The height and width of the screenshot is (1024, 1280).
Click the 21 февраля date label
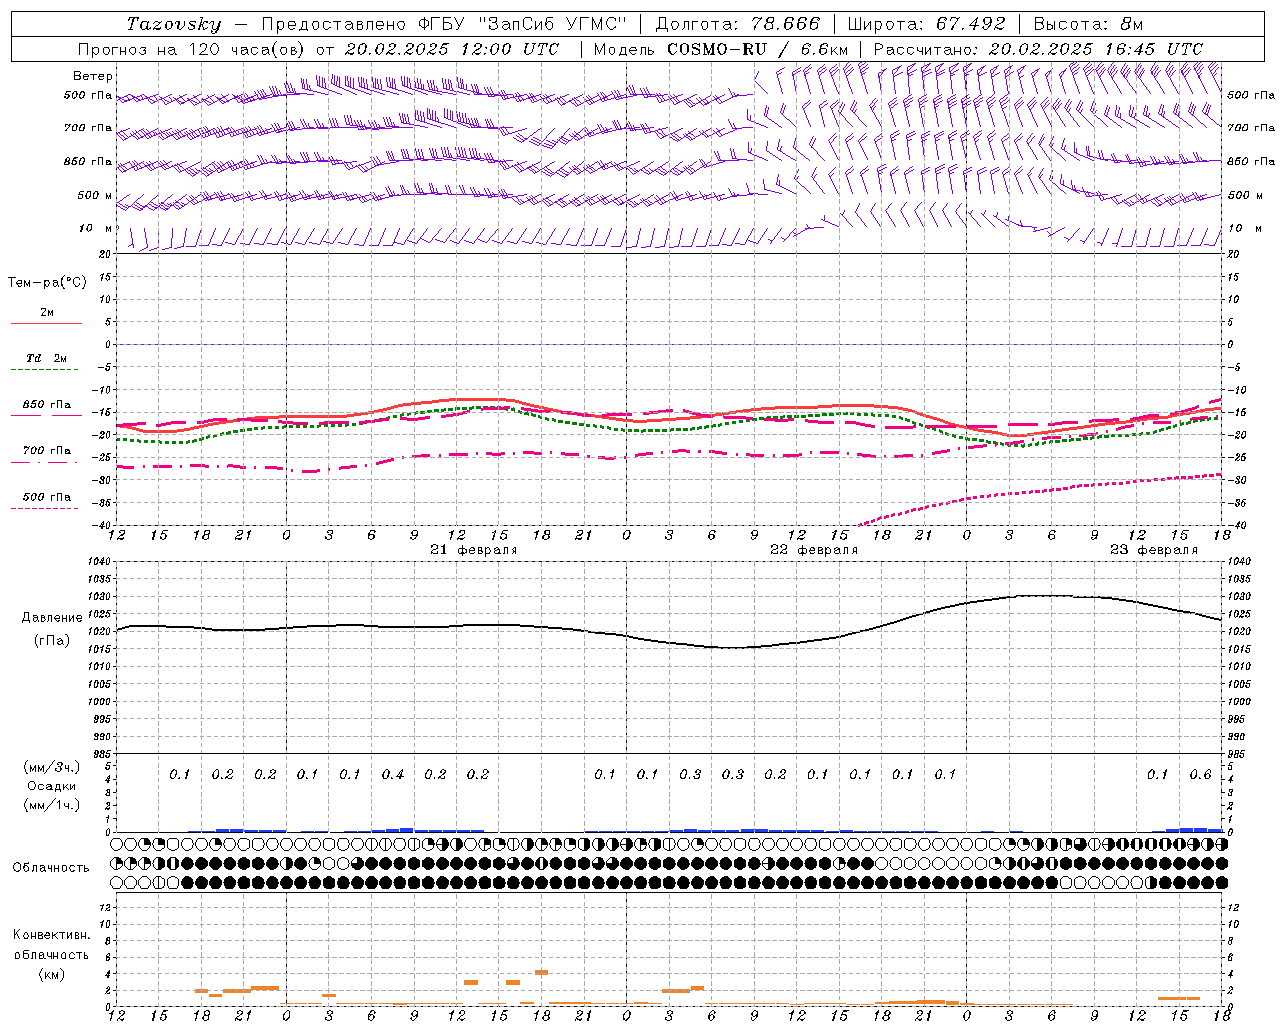pyautogui.click(x=474, y=550)
